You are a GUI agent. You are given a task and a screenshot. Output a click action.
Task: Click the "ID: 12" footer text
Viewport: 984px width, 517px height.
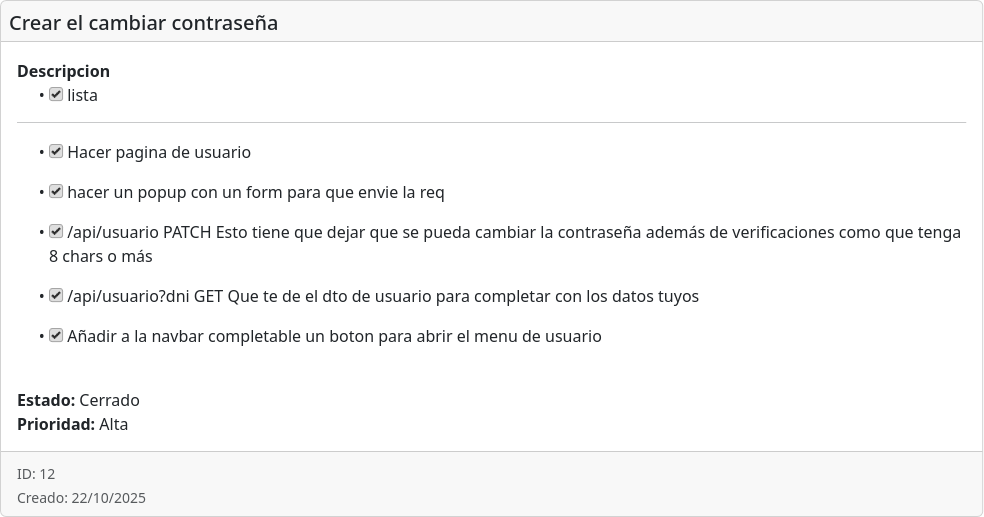(x=36, y=474)
